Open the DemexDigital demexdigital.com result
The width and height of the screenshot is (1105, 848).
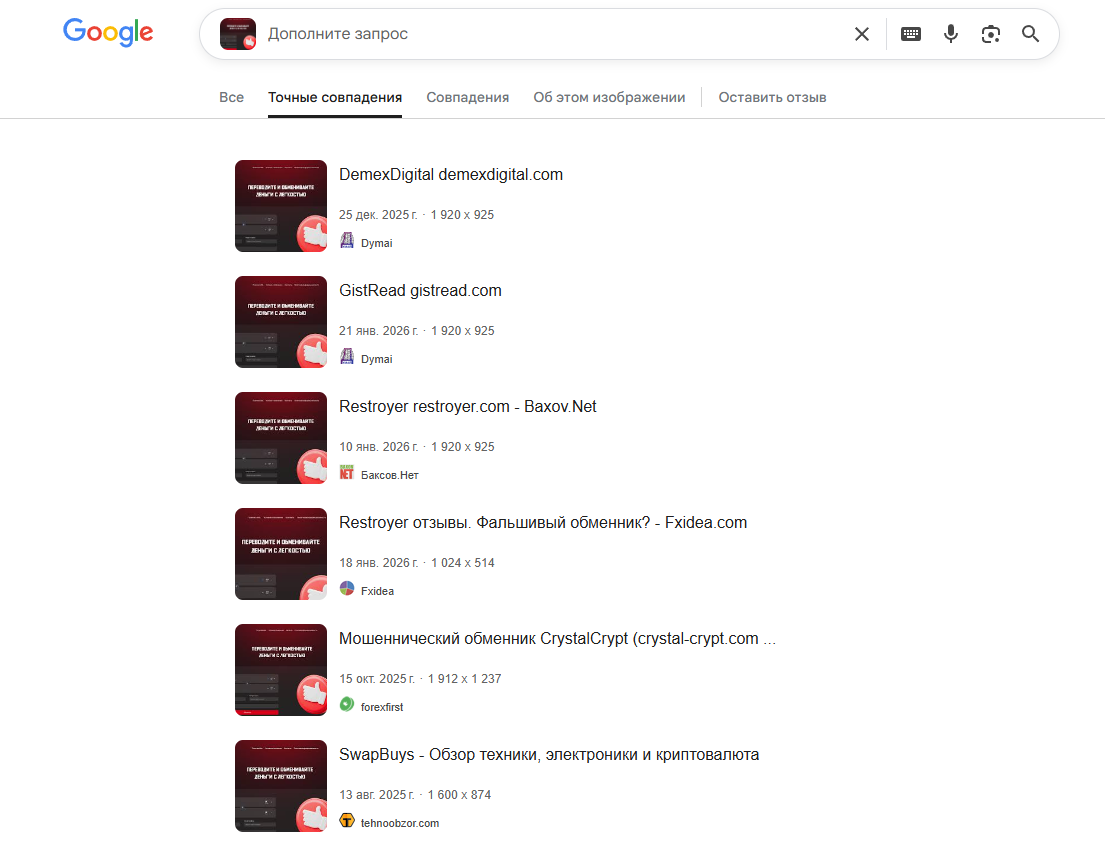pos(451,174)
